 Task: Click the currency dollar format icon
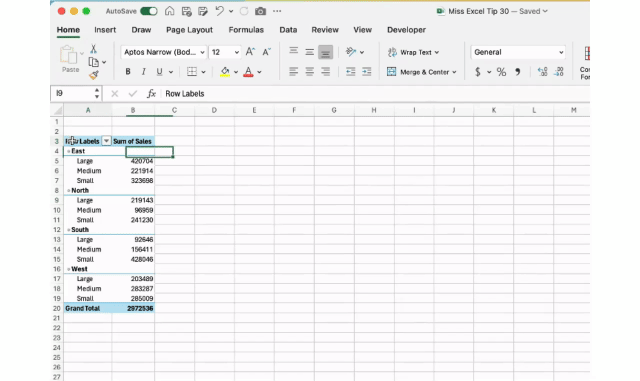pos(478,72)
